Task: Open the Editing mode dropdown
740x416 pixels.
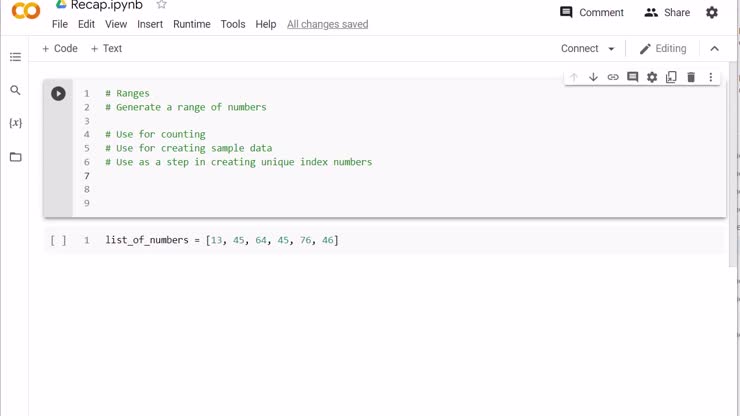Action: 663,49
